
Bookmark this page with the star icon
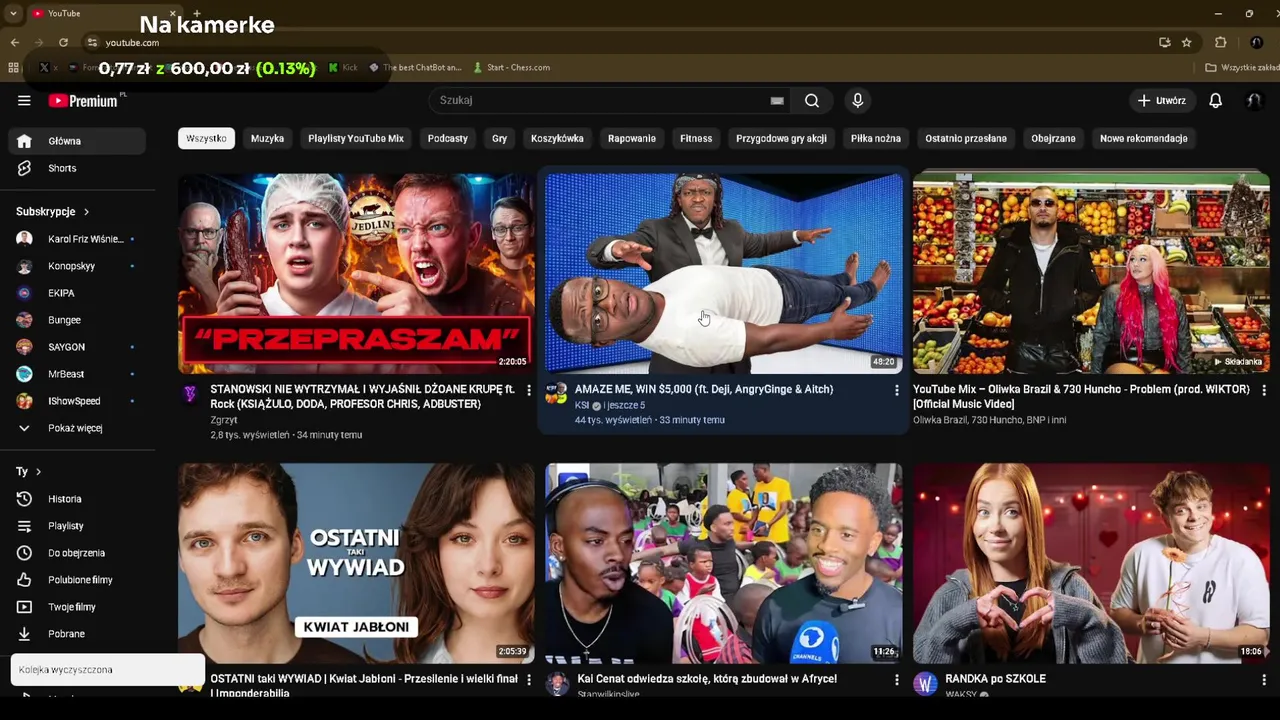point(1186,42)
